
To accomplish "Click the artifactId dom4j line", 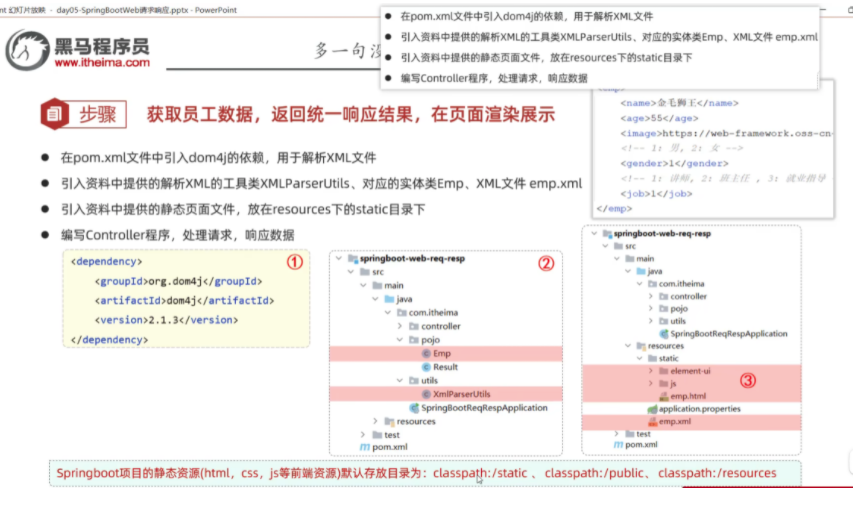I will click(x=184, y=301).
